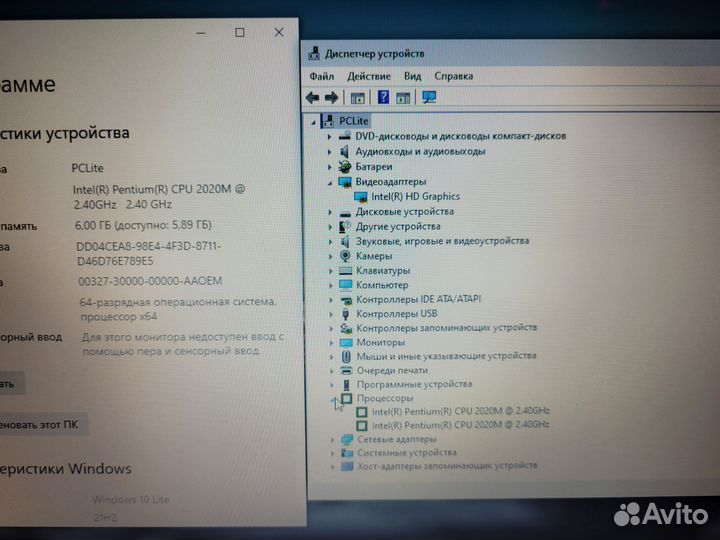Expand the Клавиатуры category
The height and width of the screenshot is (540, 720).
(x=331, y=271)
